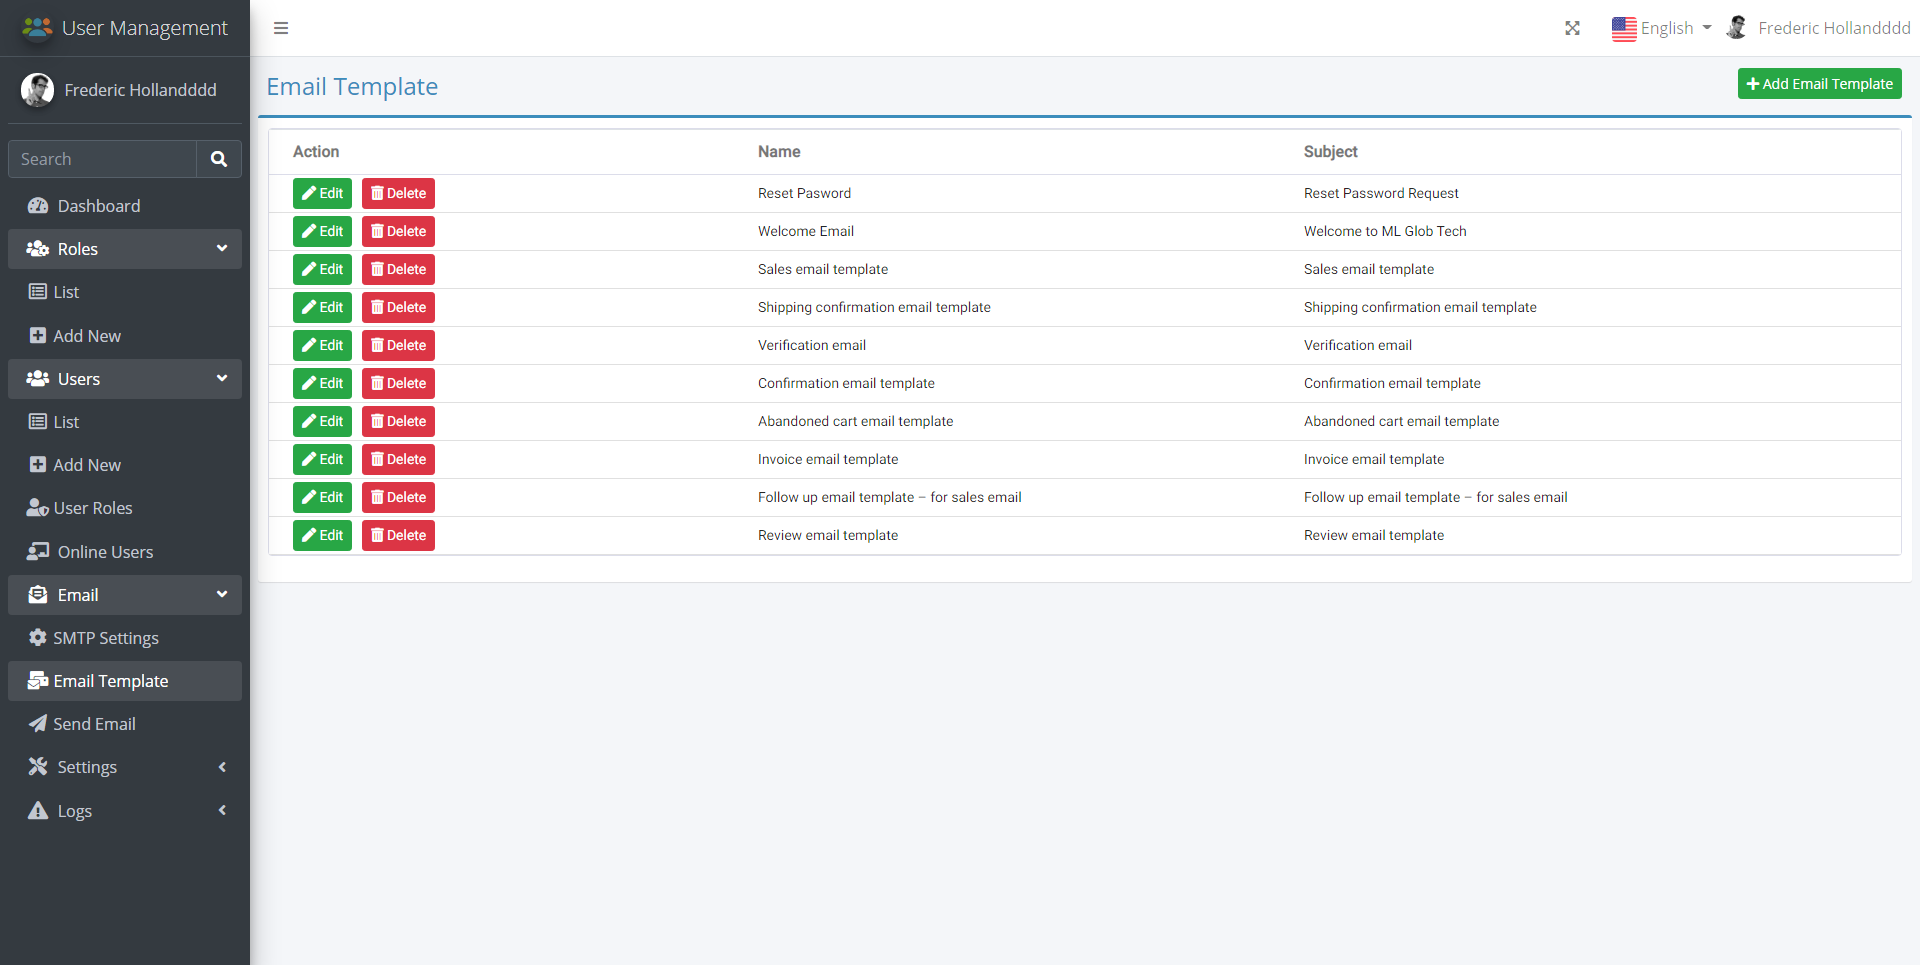Click the User Management logo icon
1920x965 pixels.
[x=37, y=28]
